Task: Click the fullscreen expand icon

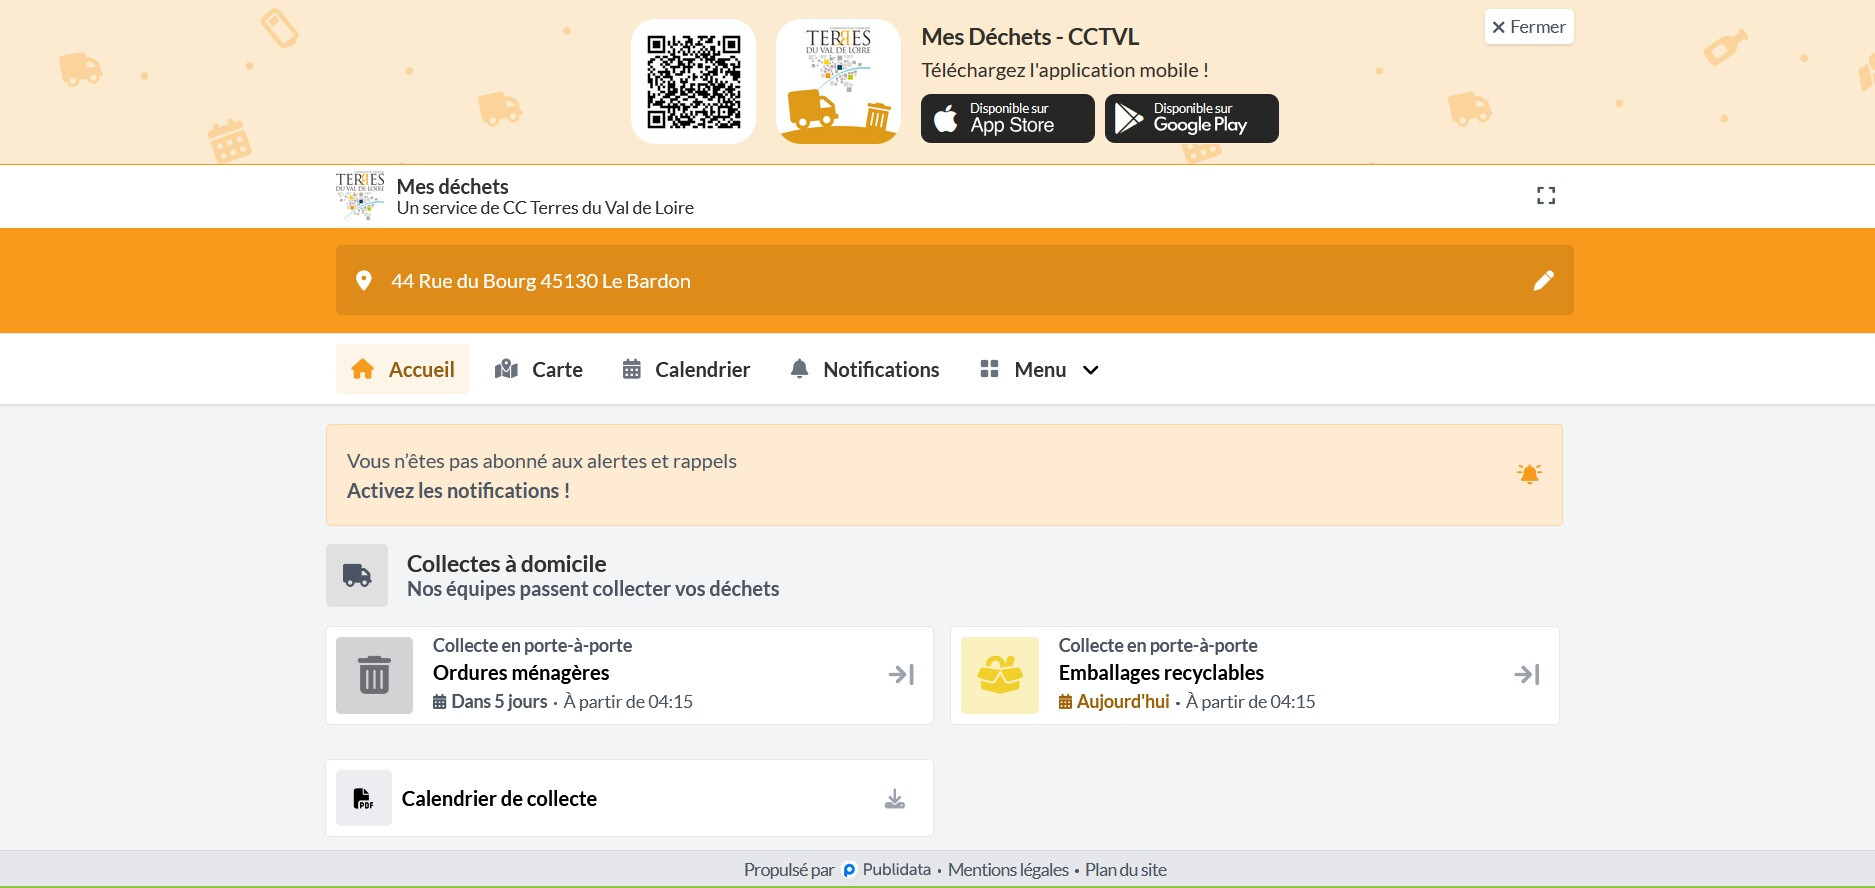Action: 1545,196
